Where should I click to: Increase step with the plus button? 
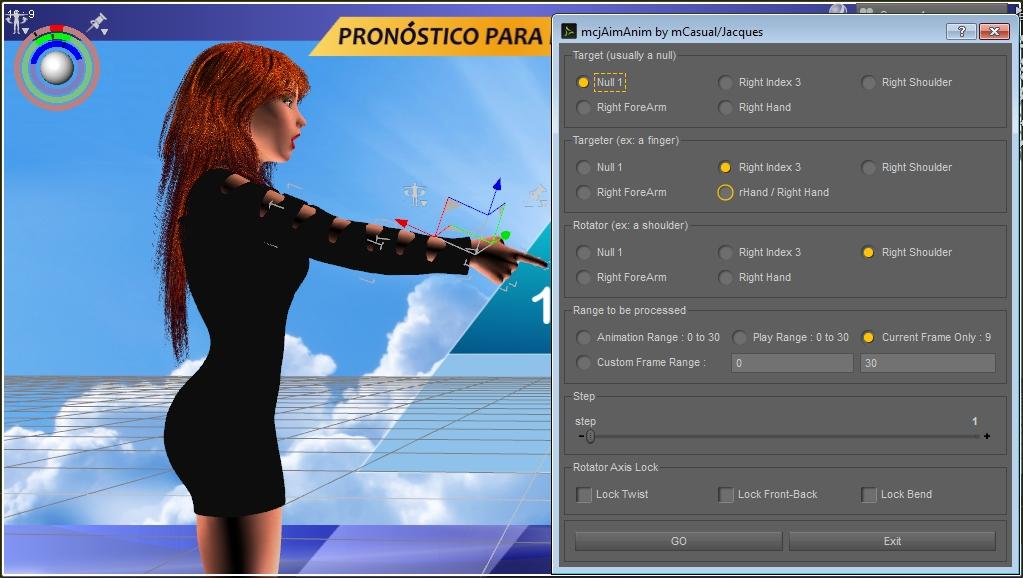[987, 436]
